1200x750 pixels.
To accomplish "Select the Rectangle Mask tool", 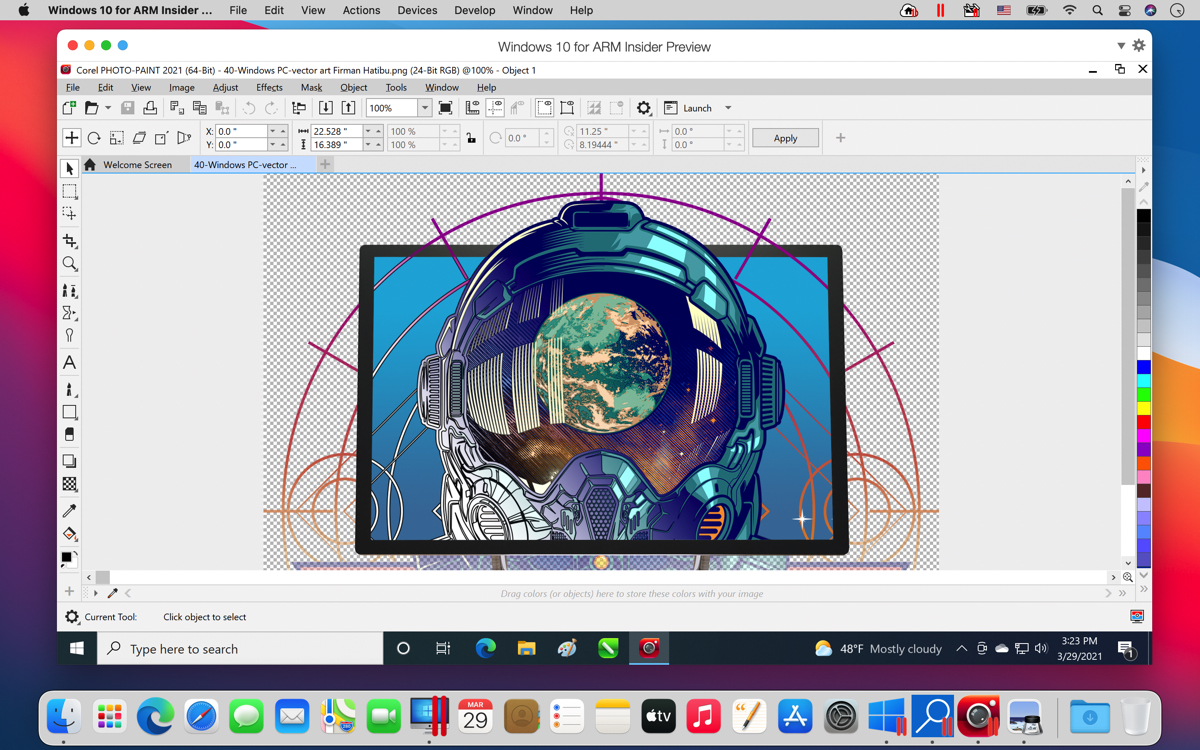I will 69,191.
